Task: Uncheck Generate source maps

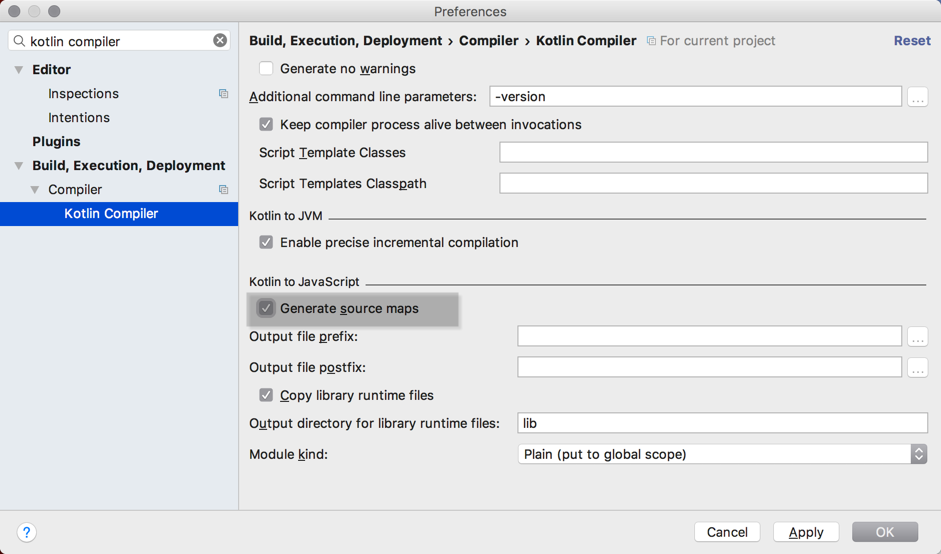Action: pyautogui.click(x=266, y=309)
